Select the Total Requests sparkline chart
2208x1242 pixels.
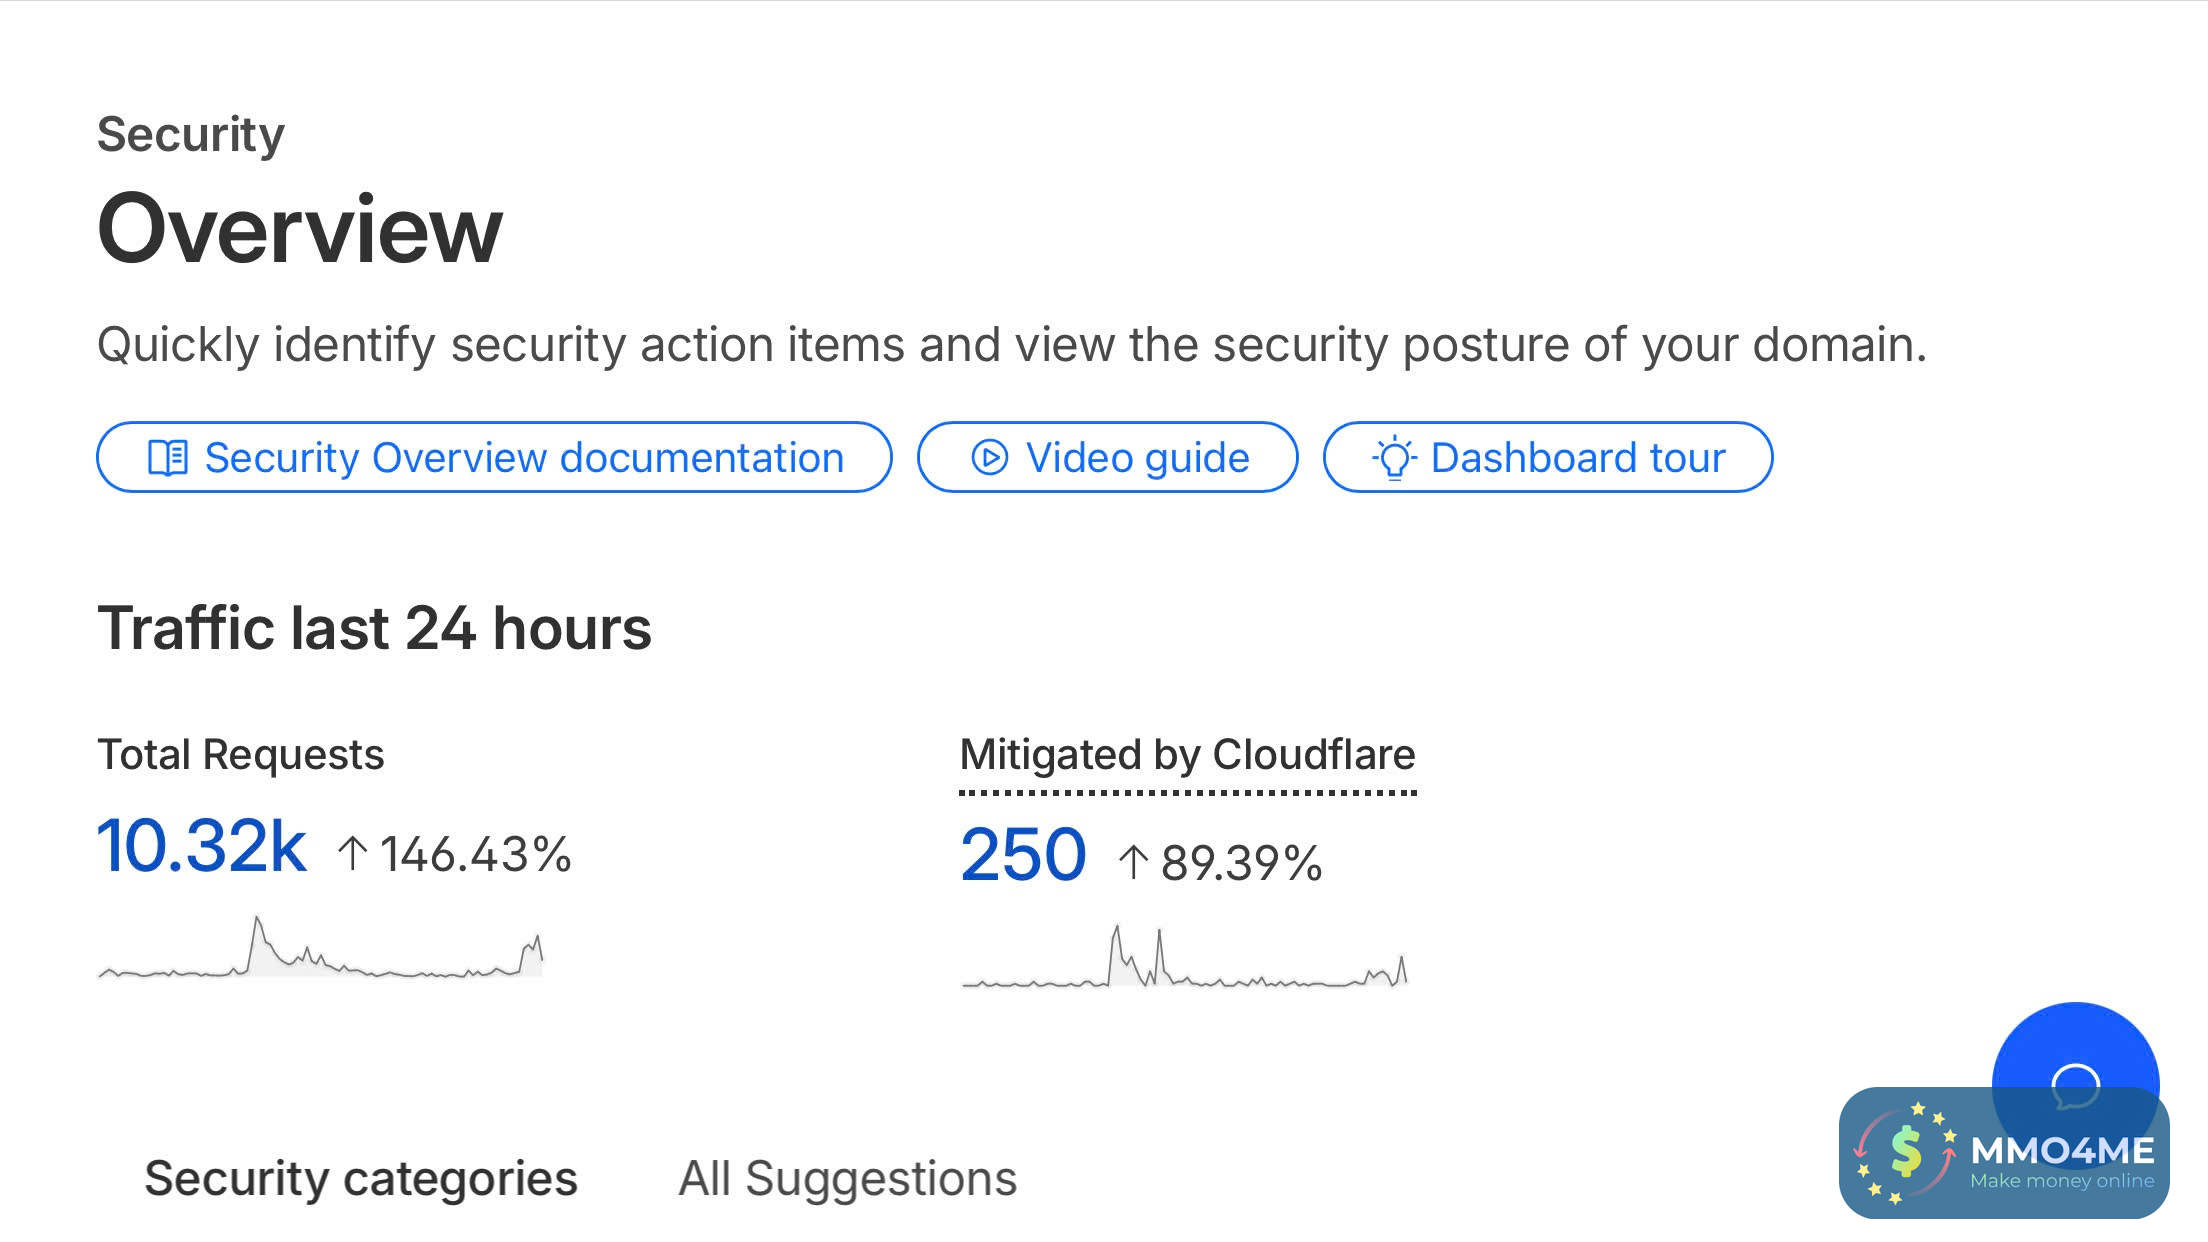point(320,950)
